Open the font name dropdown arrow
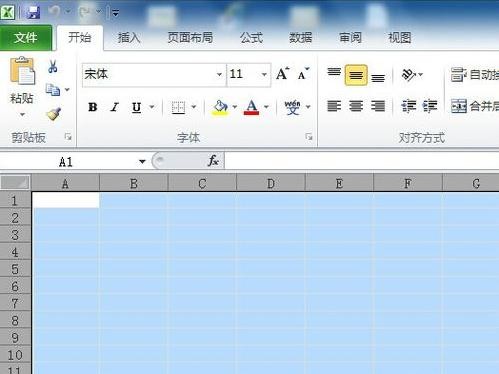This screenshot has width=499, height=374. [x=219, y=74]
